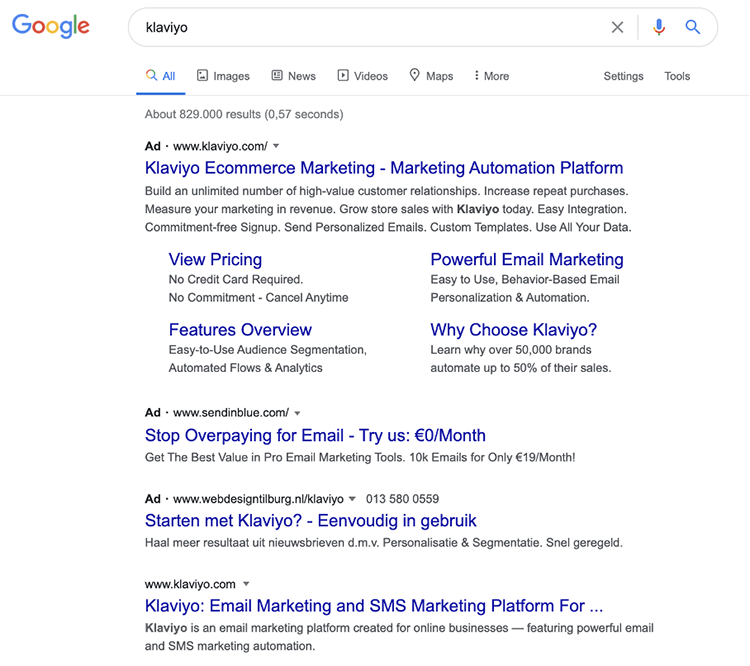This screenshot has width=750, height=666.
Task: Open the View Pricing sitelink
Action: click(x=215, y=260)
